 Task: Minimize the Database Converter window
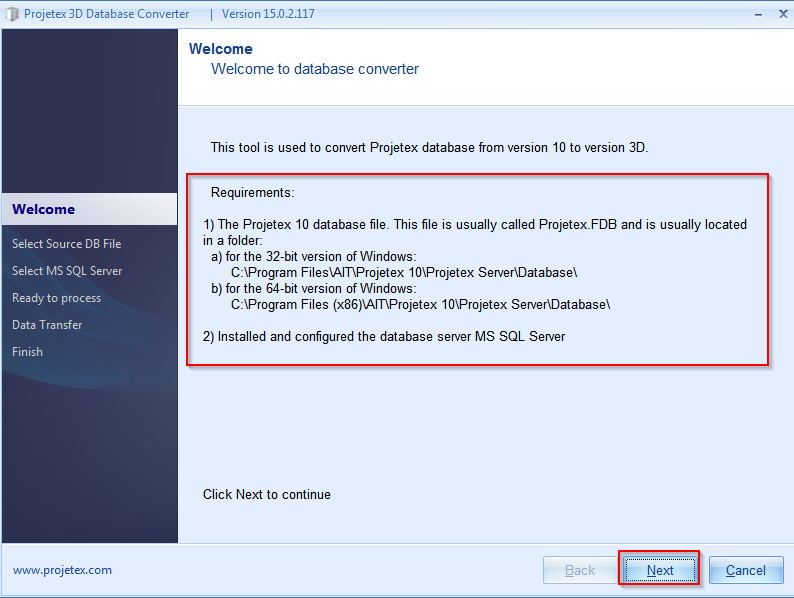click(x=758, y=14)
